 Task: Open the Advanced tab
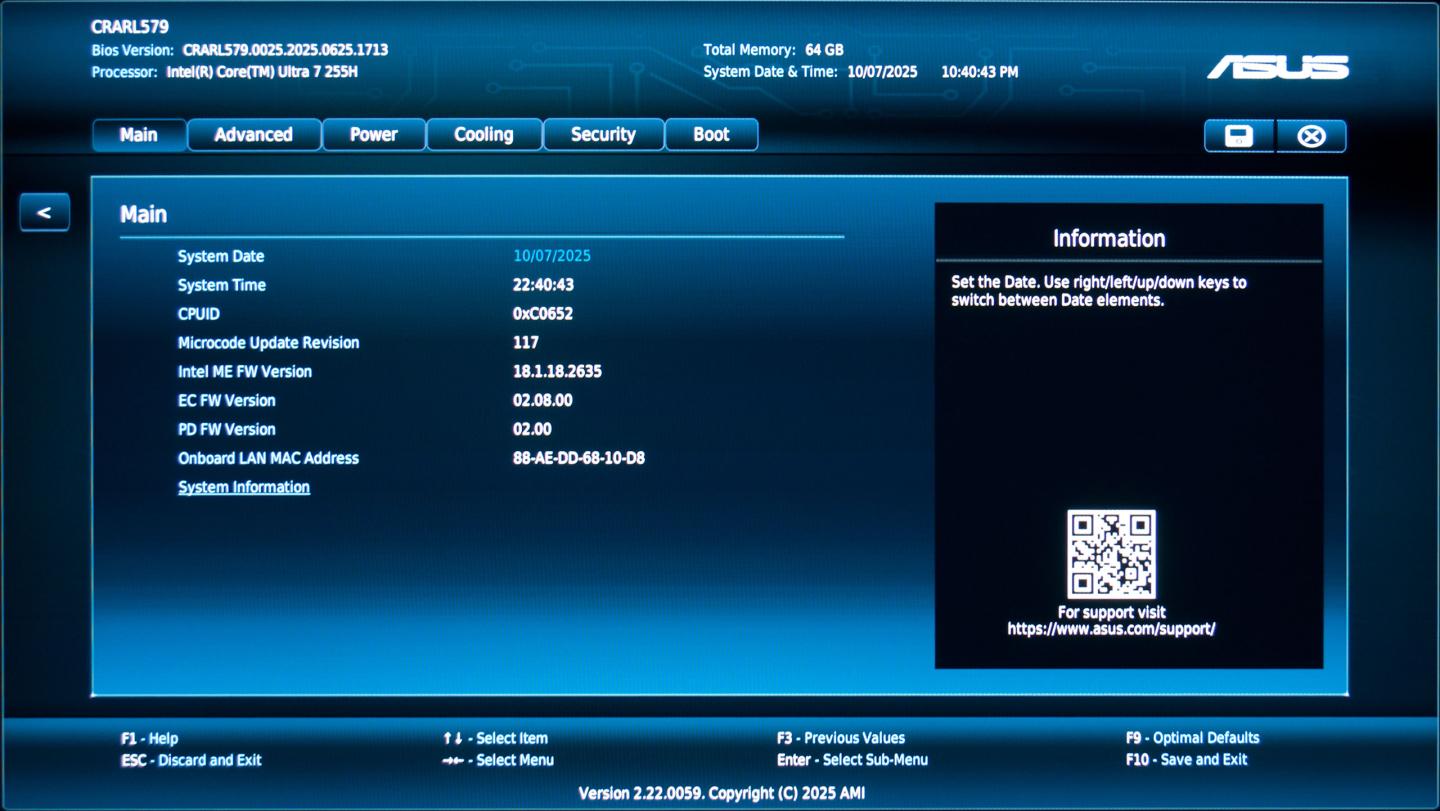click(254, 135)
